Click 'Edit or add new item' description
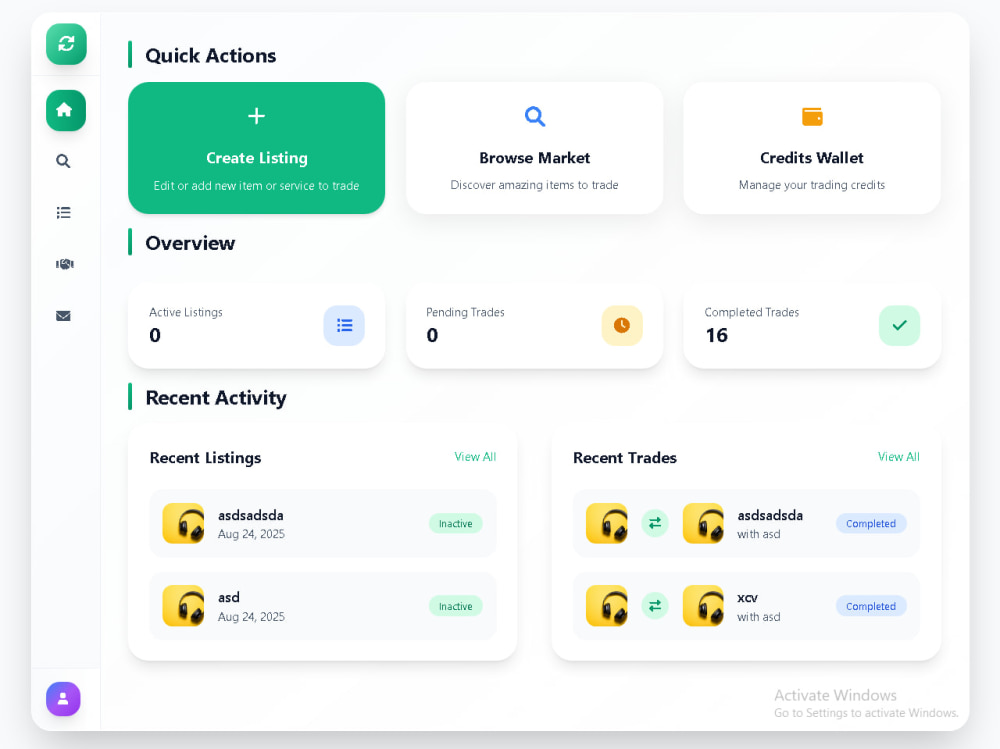1000x749 pixels. (256, 186)
